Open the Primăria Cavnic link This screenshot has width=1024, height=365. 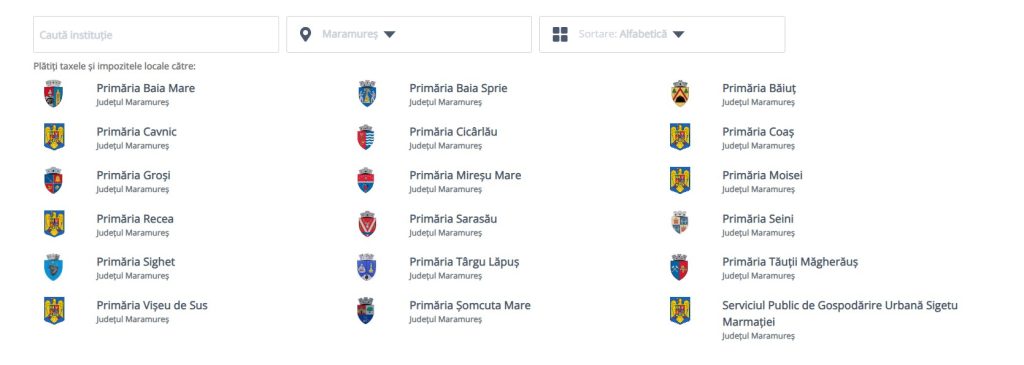(136, 132)
